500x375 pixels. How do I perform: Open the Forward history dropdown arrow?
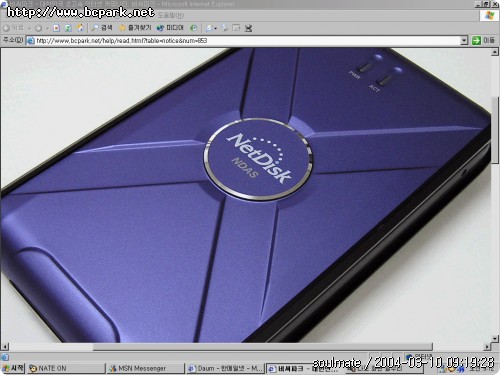pyautogui.click(x=47, y=28)
